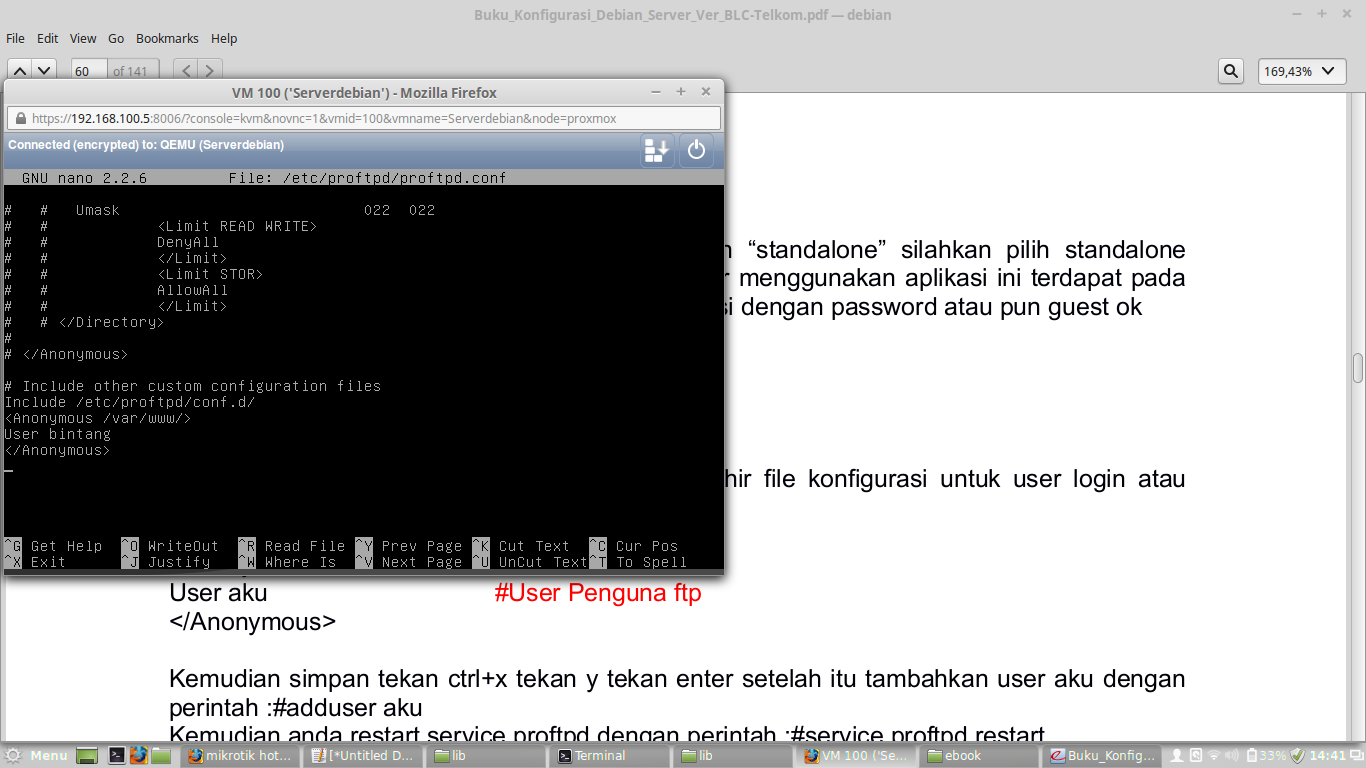Image resolution: width=1366 pixels, height=768 pixels.
Task: Click the PDF viewer vertical scrollbar handle
Action: 1358,368
